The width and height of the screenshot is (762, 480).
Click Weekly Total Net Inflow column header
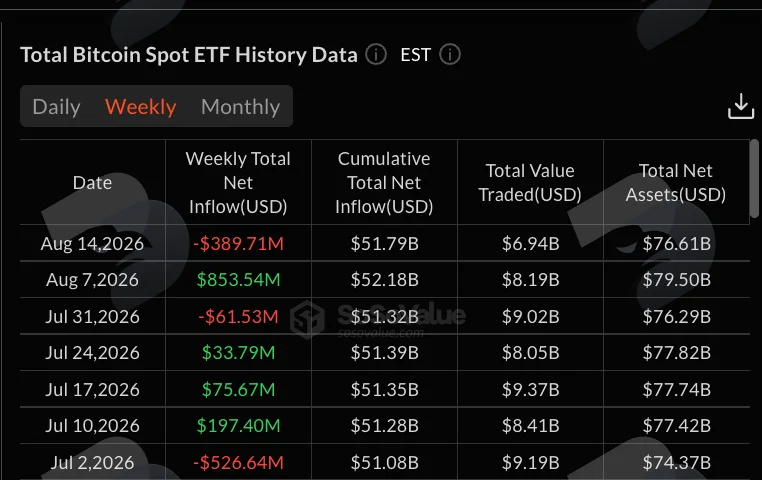pyautogui.click(x=238, y=183)
